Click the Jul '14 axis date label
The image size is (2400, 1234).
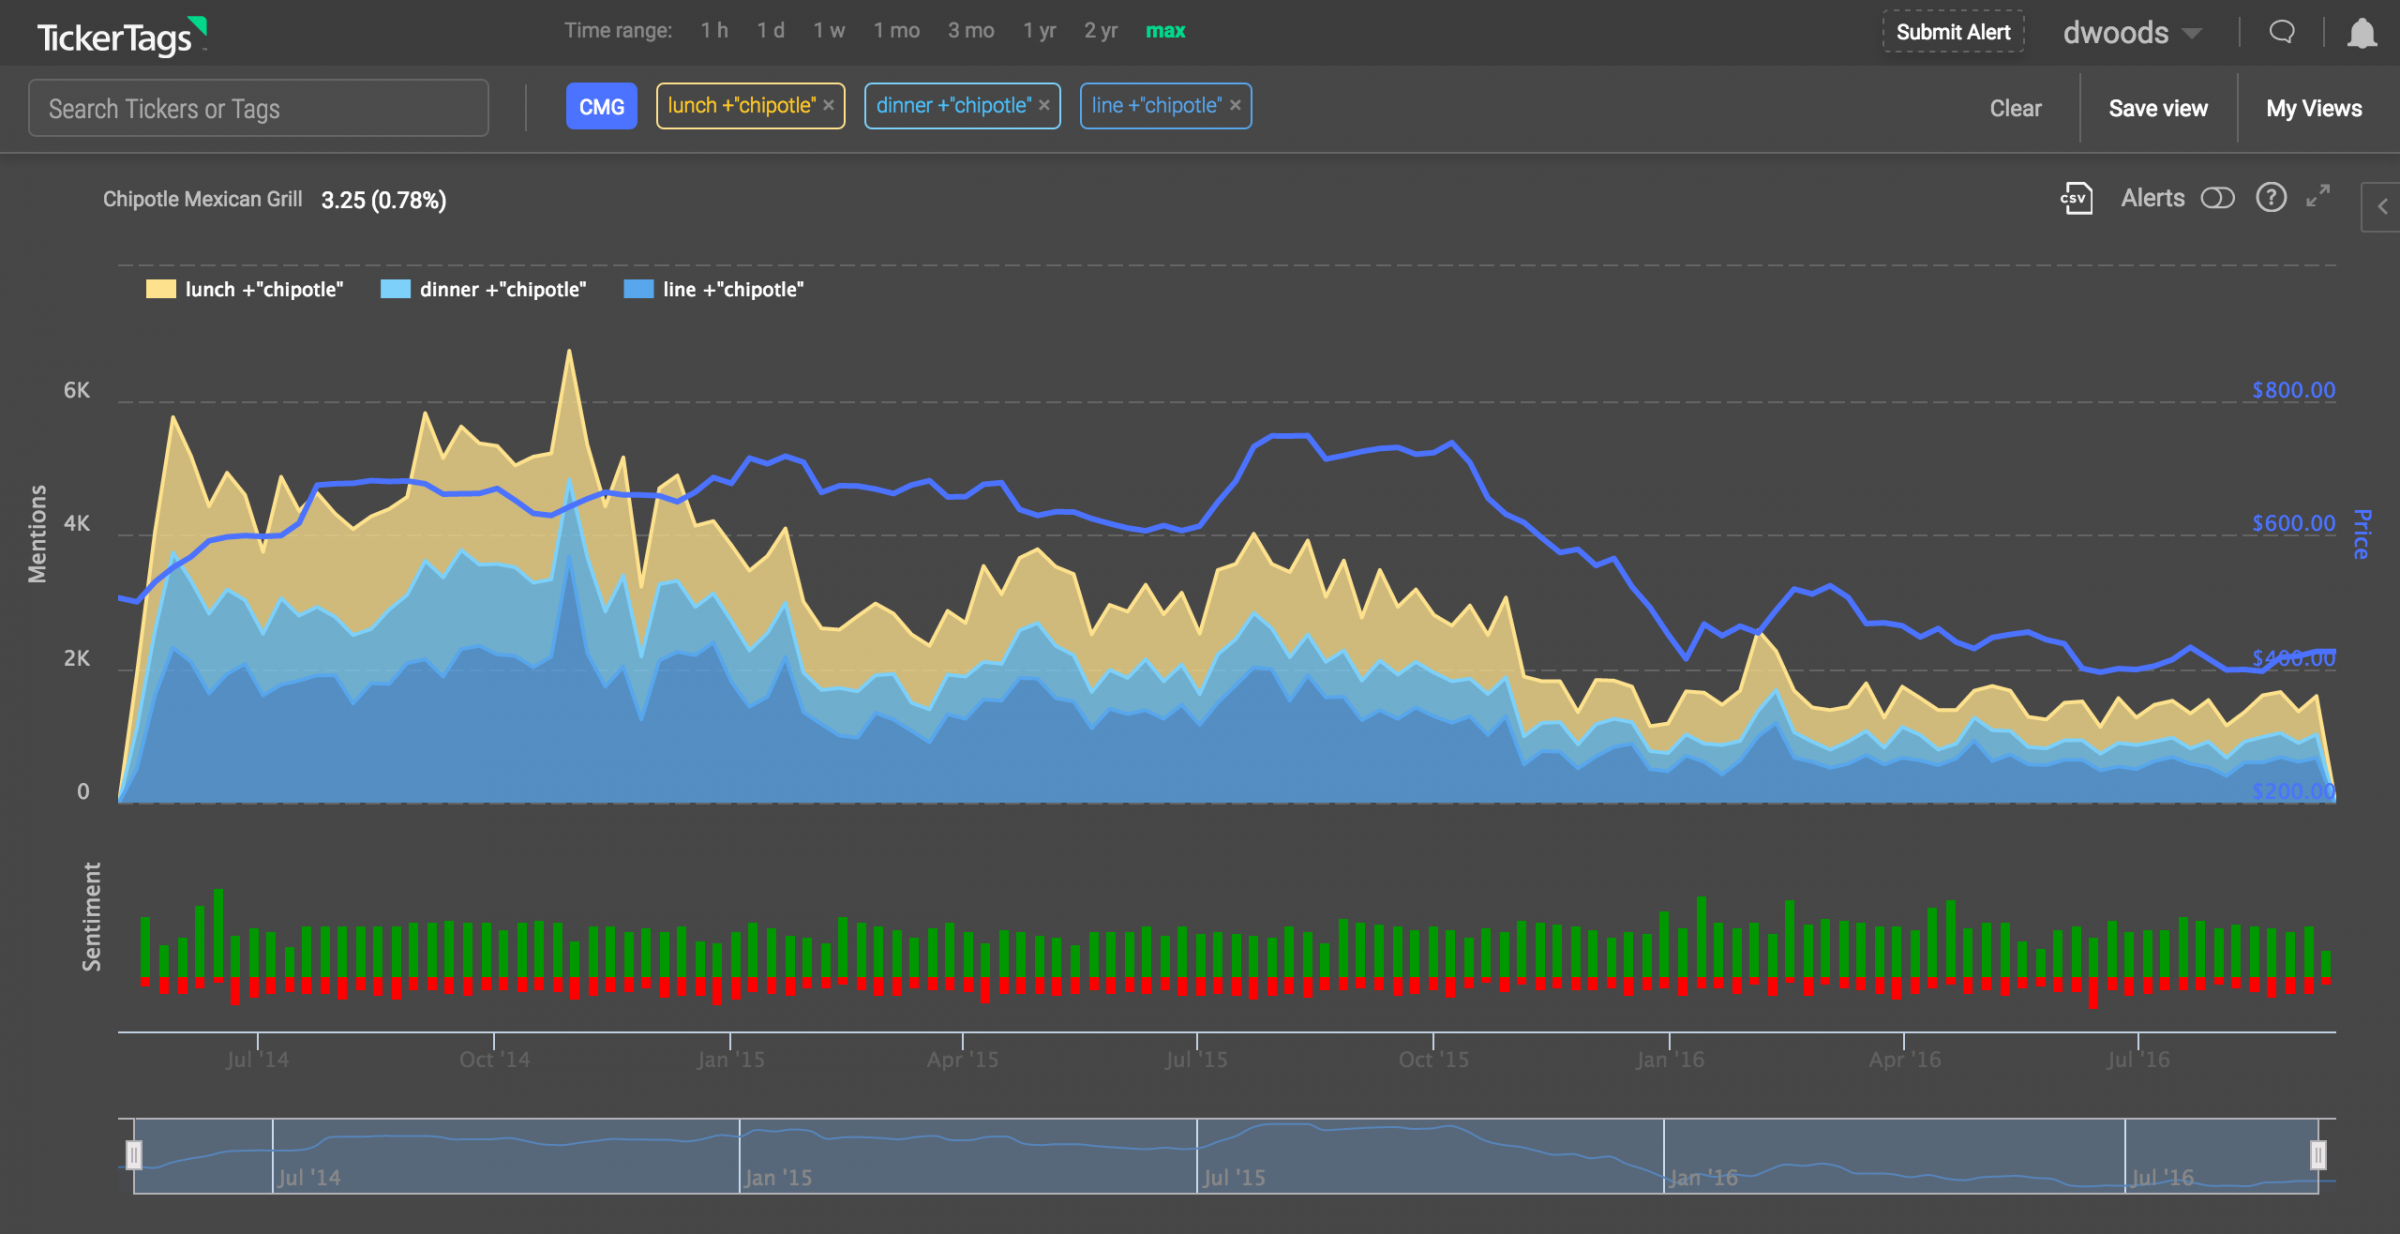257,1059
